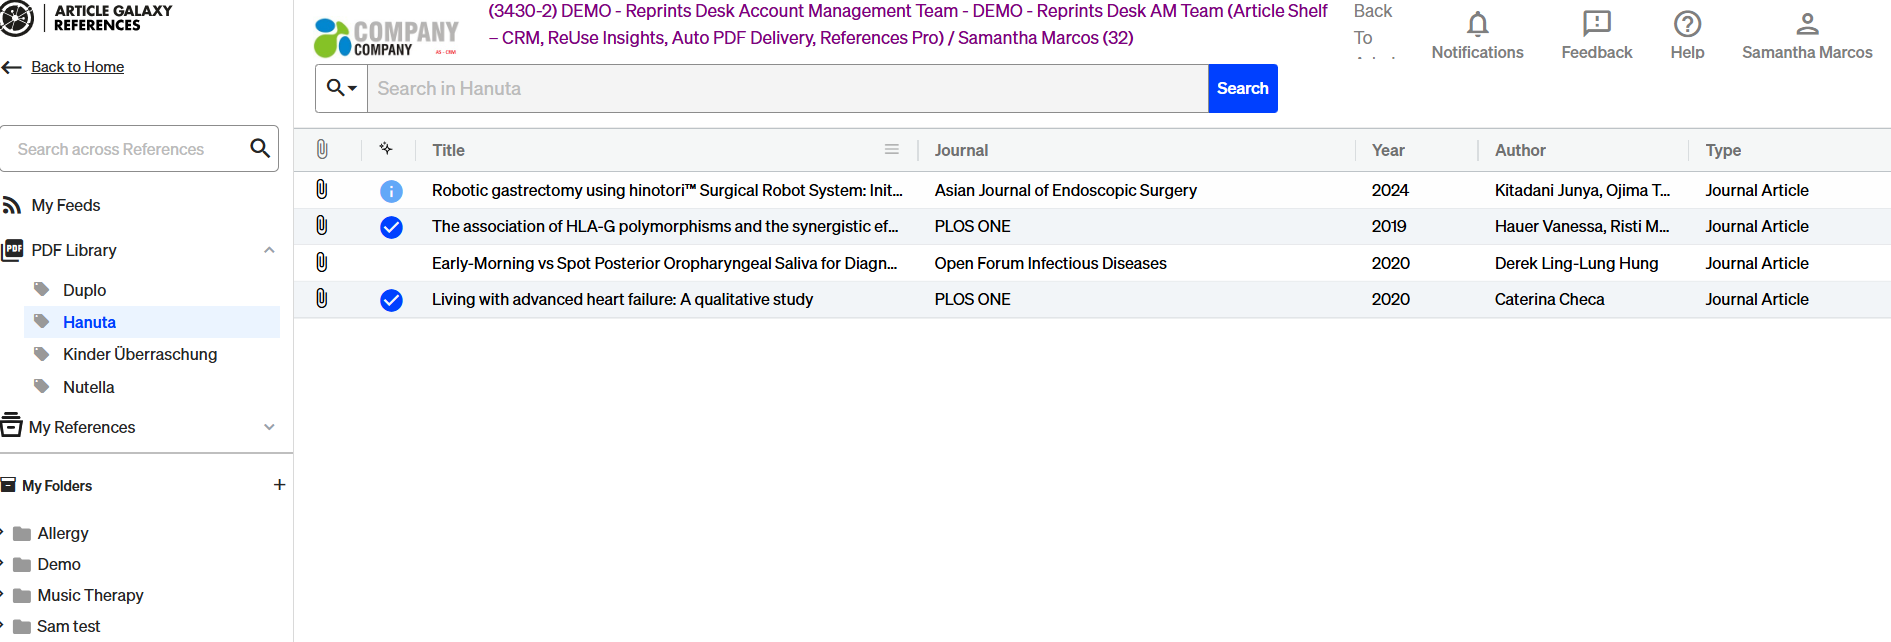
Task: Click the Notifications bell icon
Action: click(x=1477, y=24)
